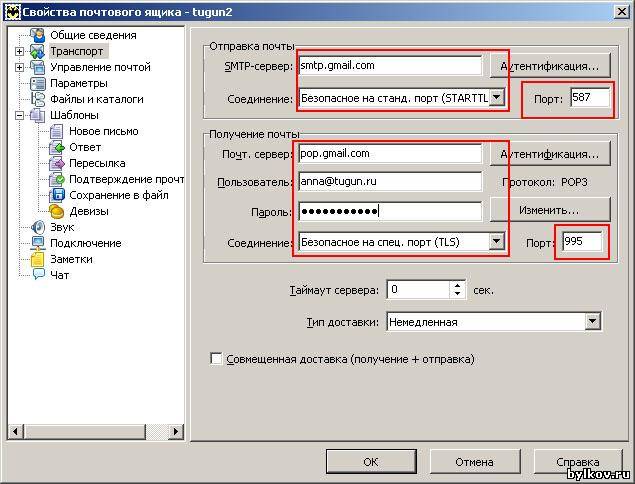635x484 pixels.
Task: Collapse the Шаблоны tree node
Action: click(19, 115)
